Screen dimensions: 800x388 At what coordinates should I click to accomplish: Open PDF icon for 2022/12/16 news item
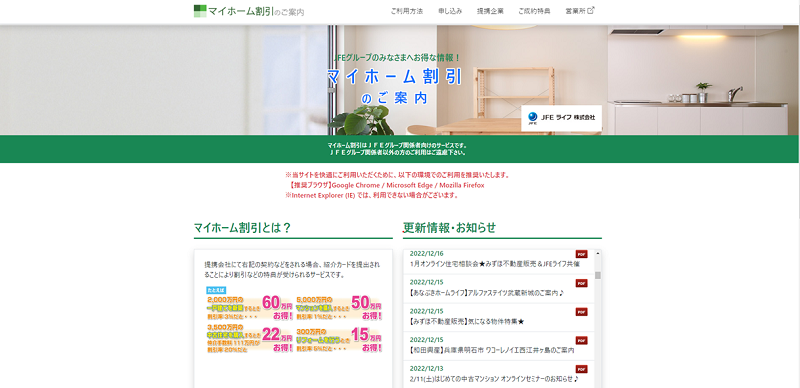pyautogui.click(x=582, y=254)
